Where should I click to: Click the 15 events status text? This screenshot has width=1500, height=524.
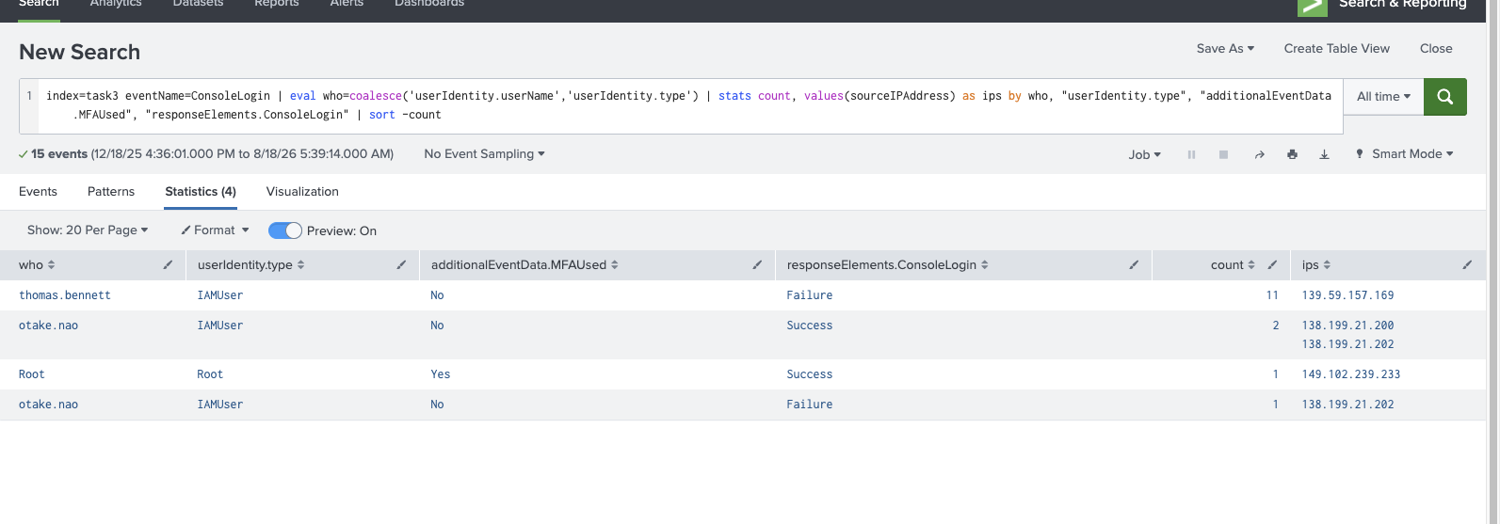click(x=58, y=154)
